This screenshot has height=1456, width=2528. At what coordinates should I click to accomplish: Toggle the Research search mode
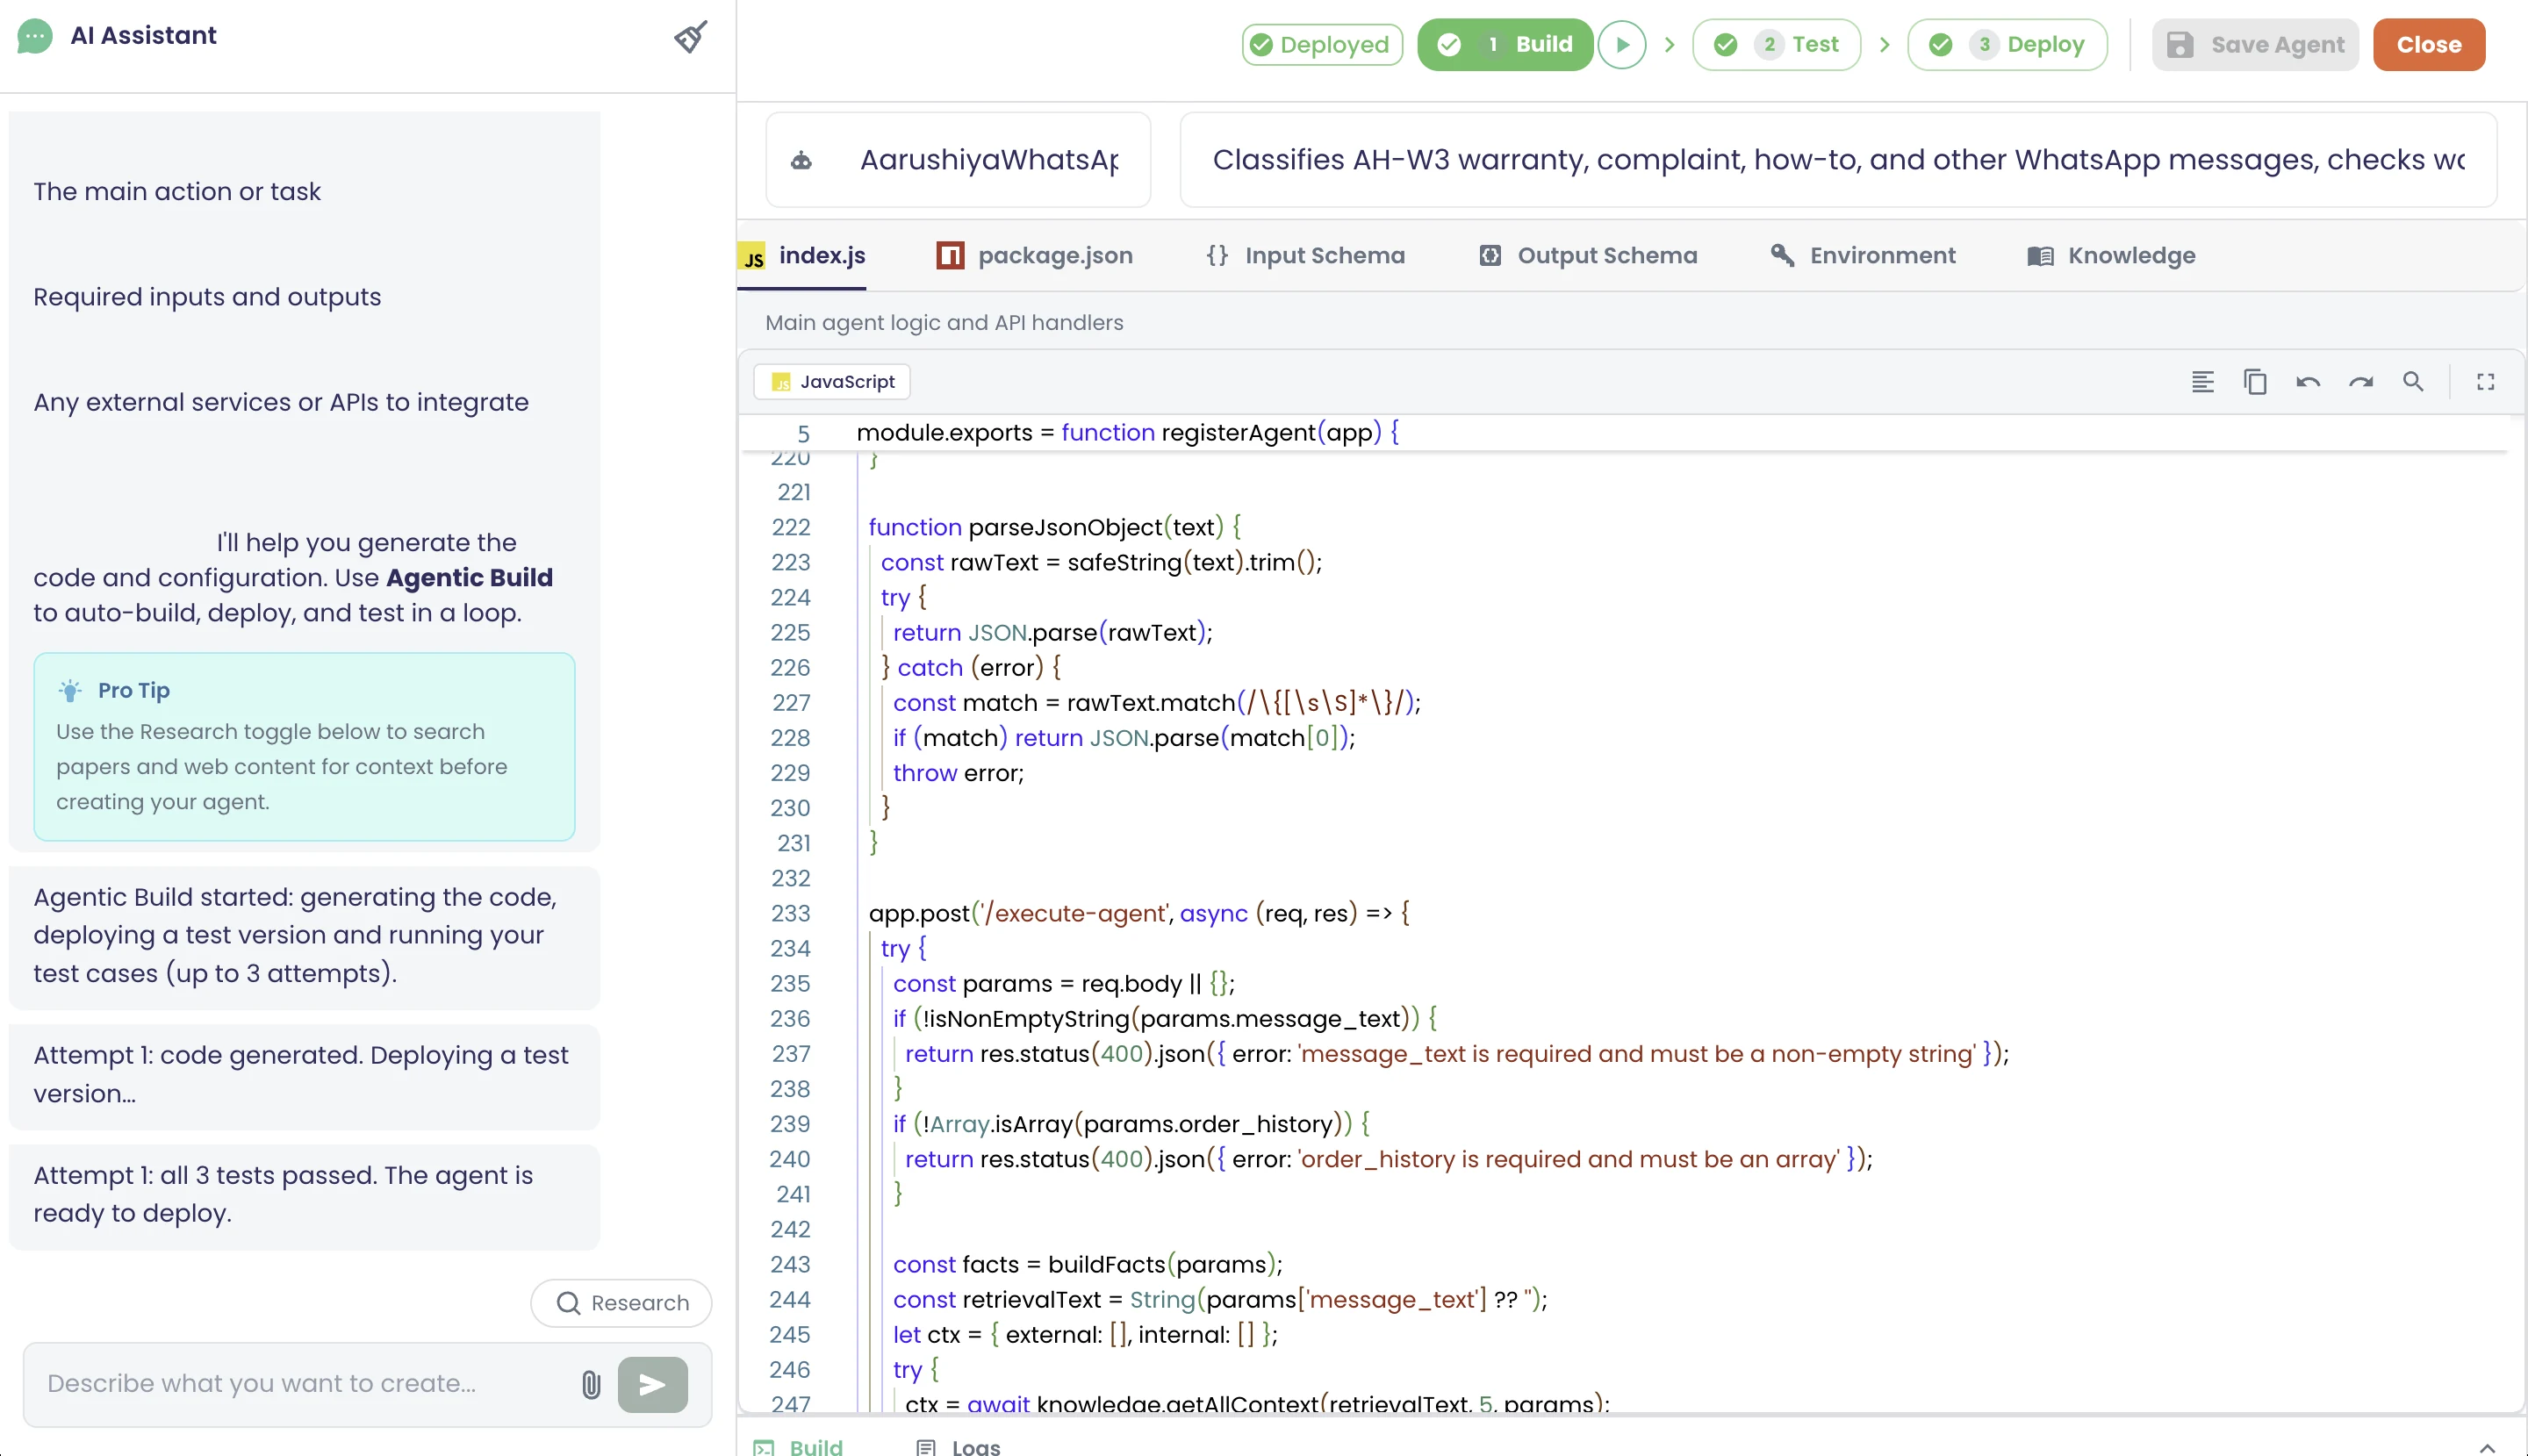pyautogui.click(x=621, y=1303)
